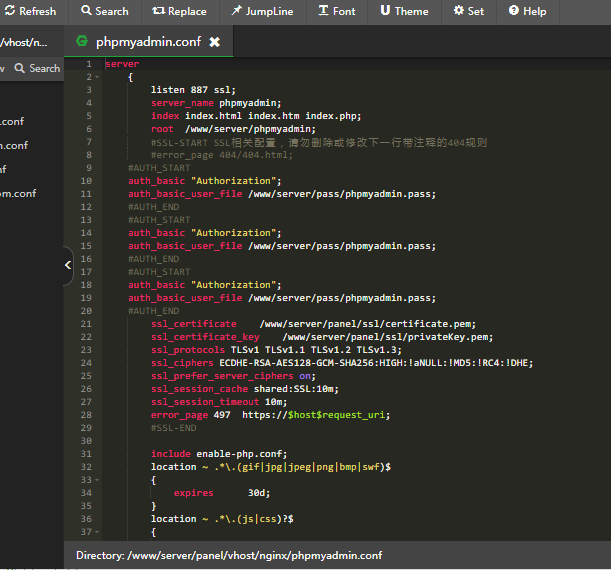Fold the server block at line 2
611x570 pixels.
click(97, 77)
